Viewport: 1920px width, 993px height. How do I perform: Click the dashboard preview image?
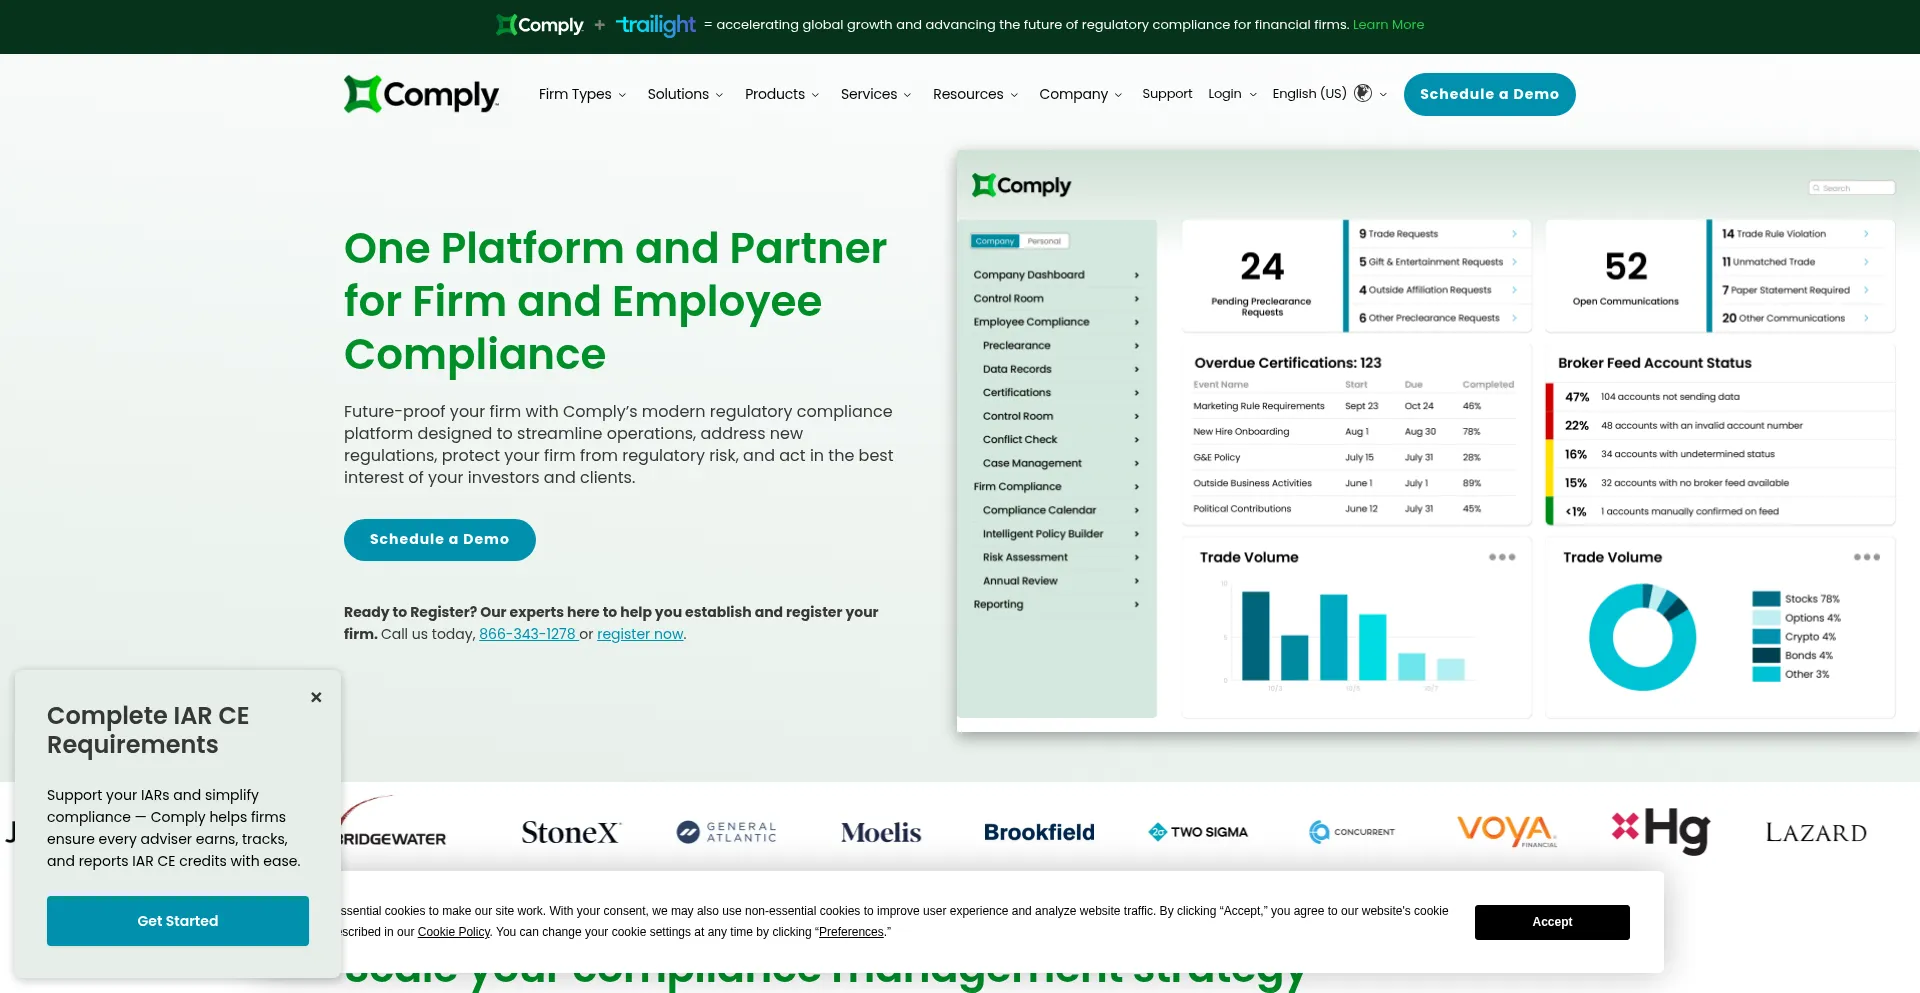[1437, 440]
